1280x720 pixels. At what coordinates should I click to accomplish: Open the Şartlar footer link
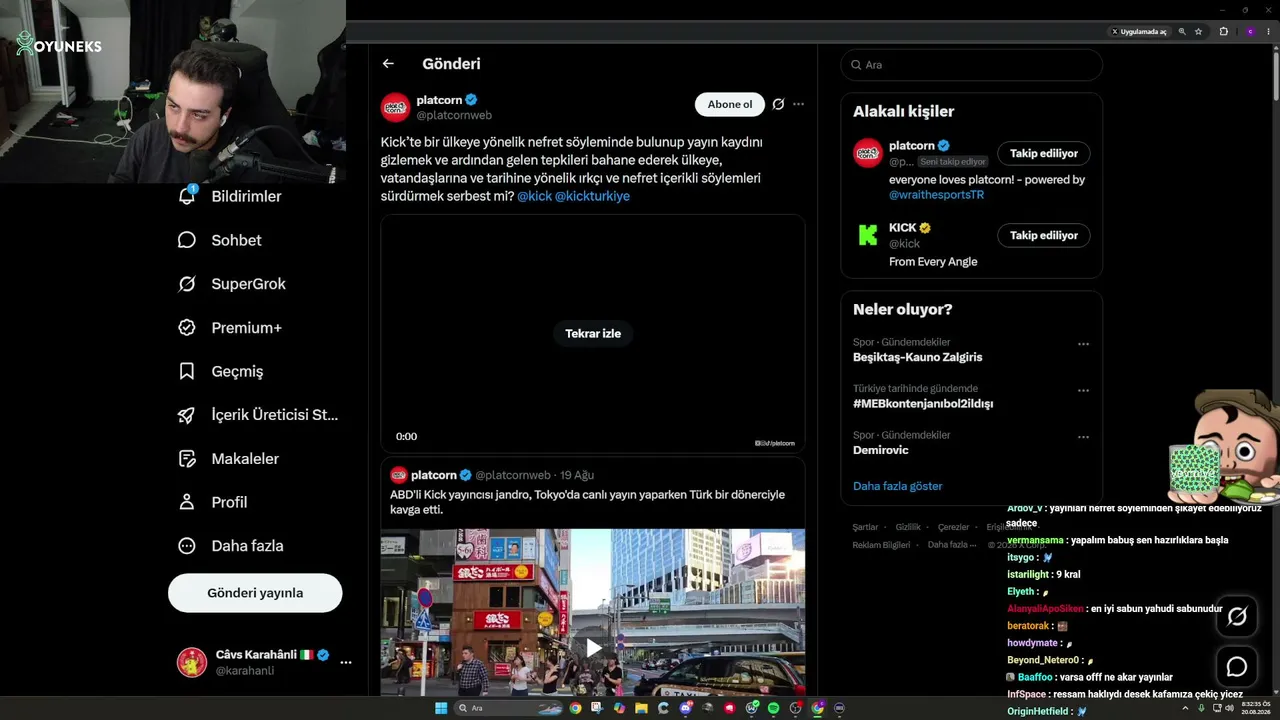865,527
